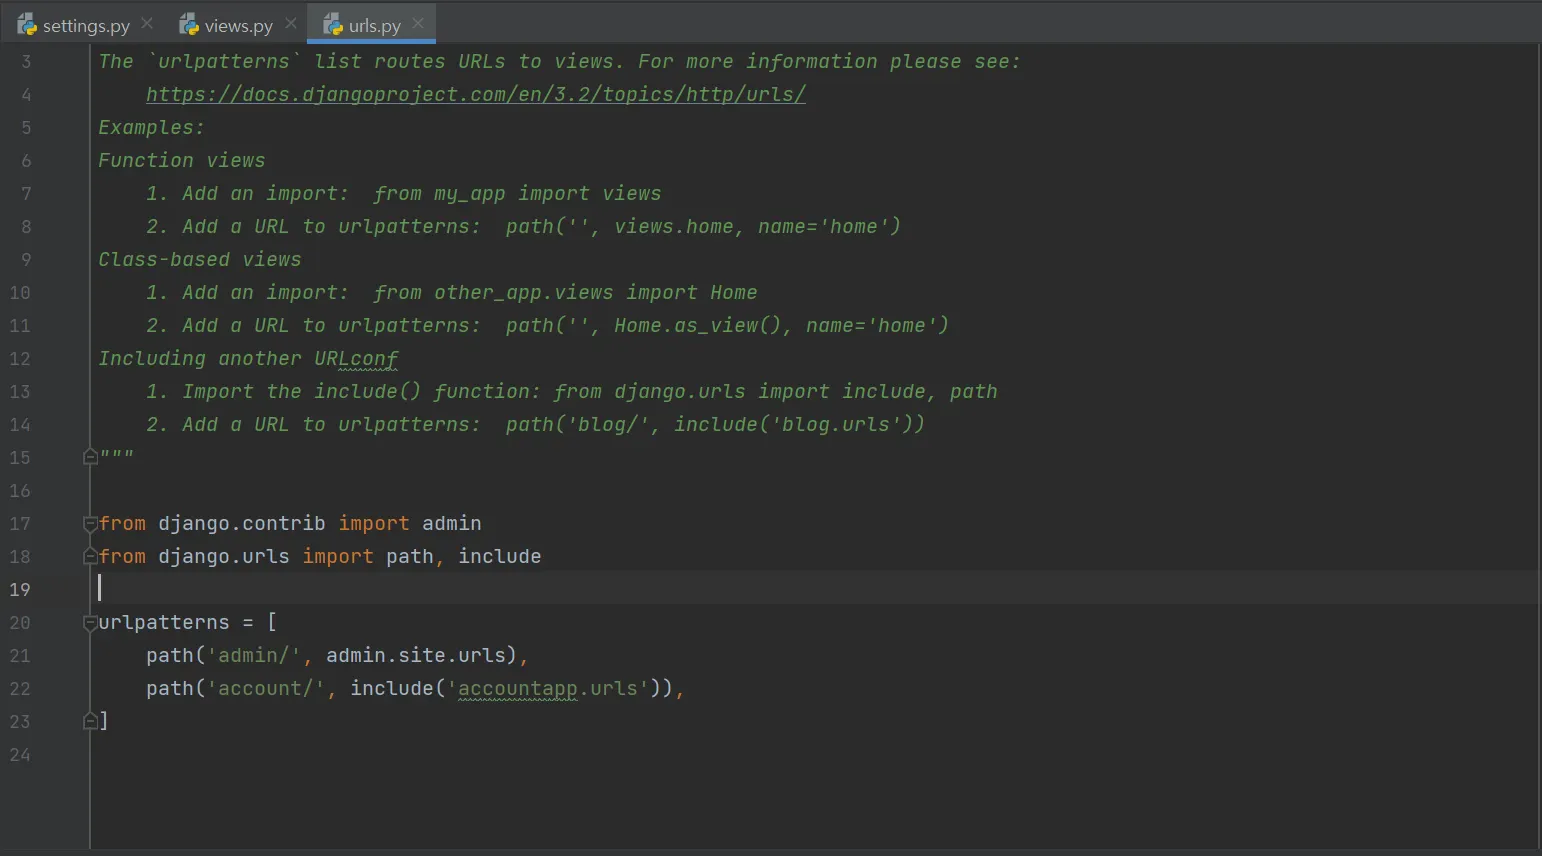Click the 'account/' string on line 22
The image size is (1542, 856).
[x=266, y=689]
